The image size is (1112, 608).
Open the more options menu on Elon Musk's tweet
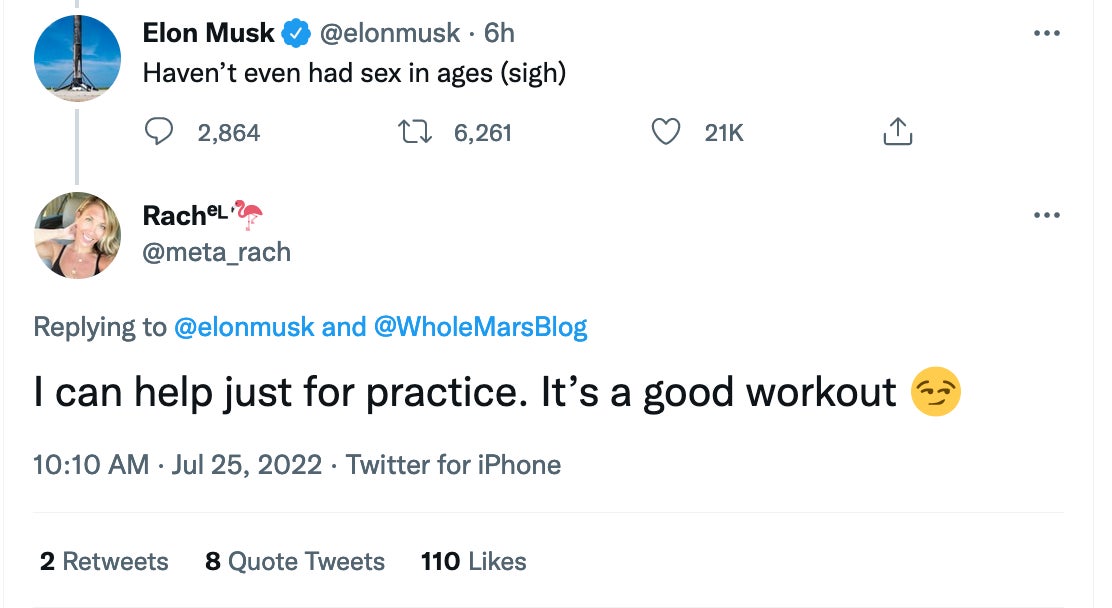pyautogui.click(x=1048, y=32)
